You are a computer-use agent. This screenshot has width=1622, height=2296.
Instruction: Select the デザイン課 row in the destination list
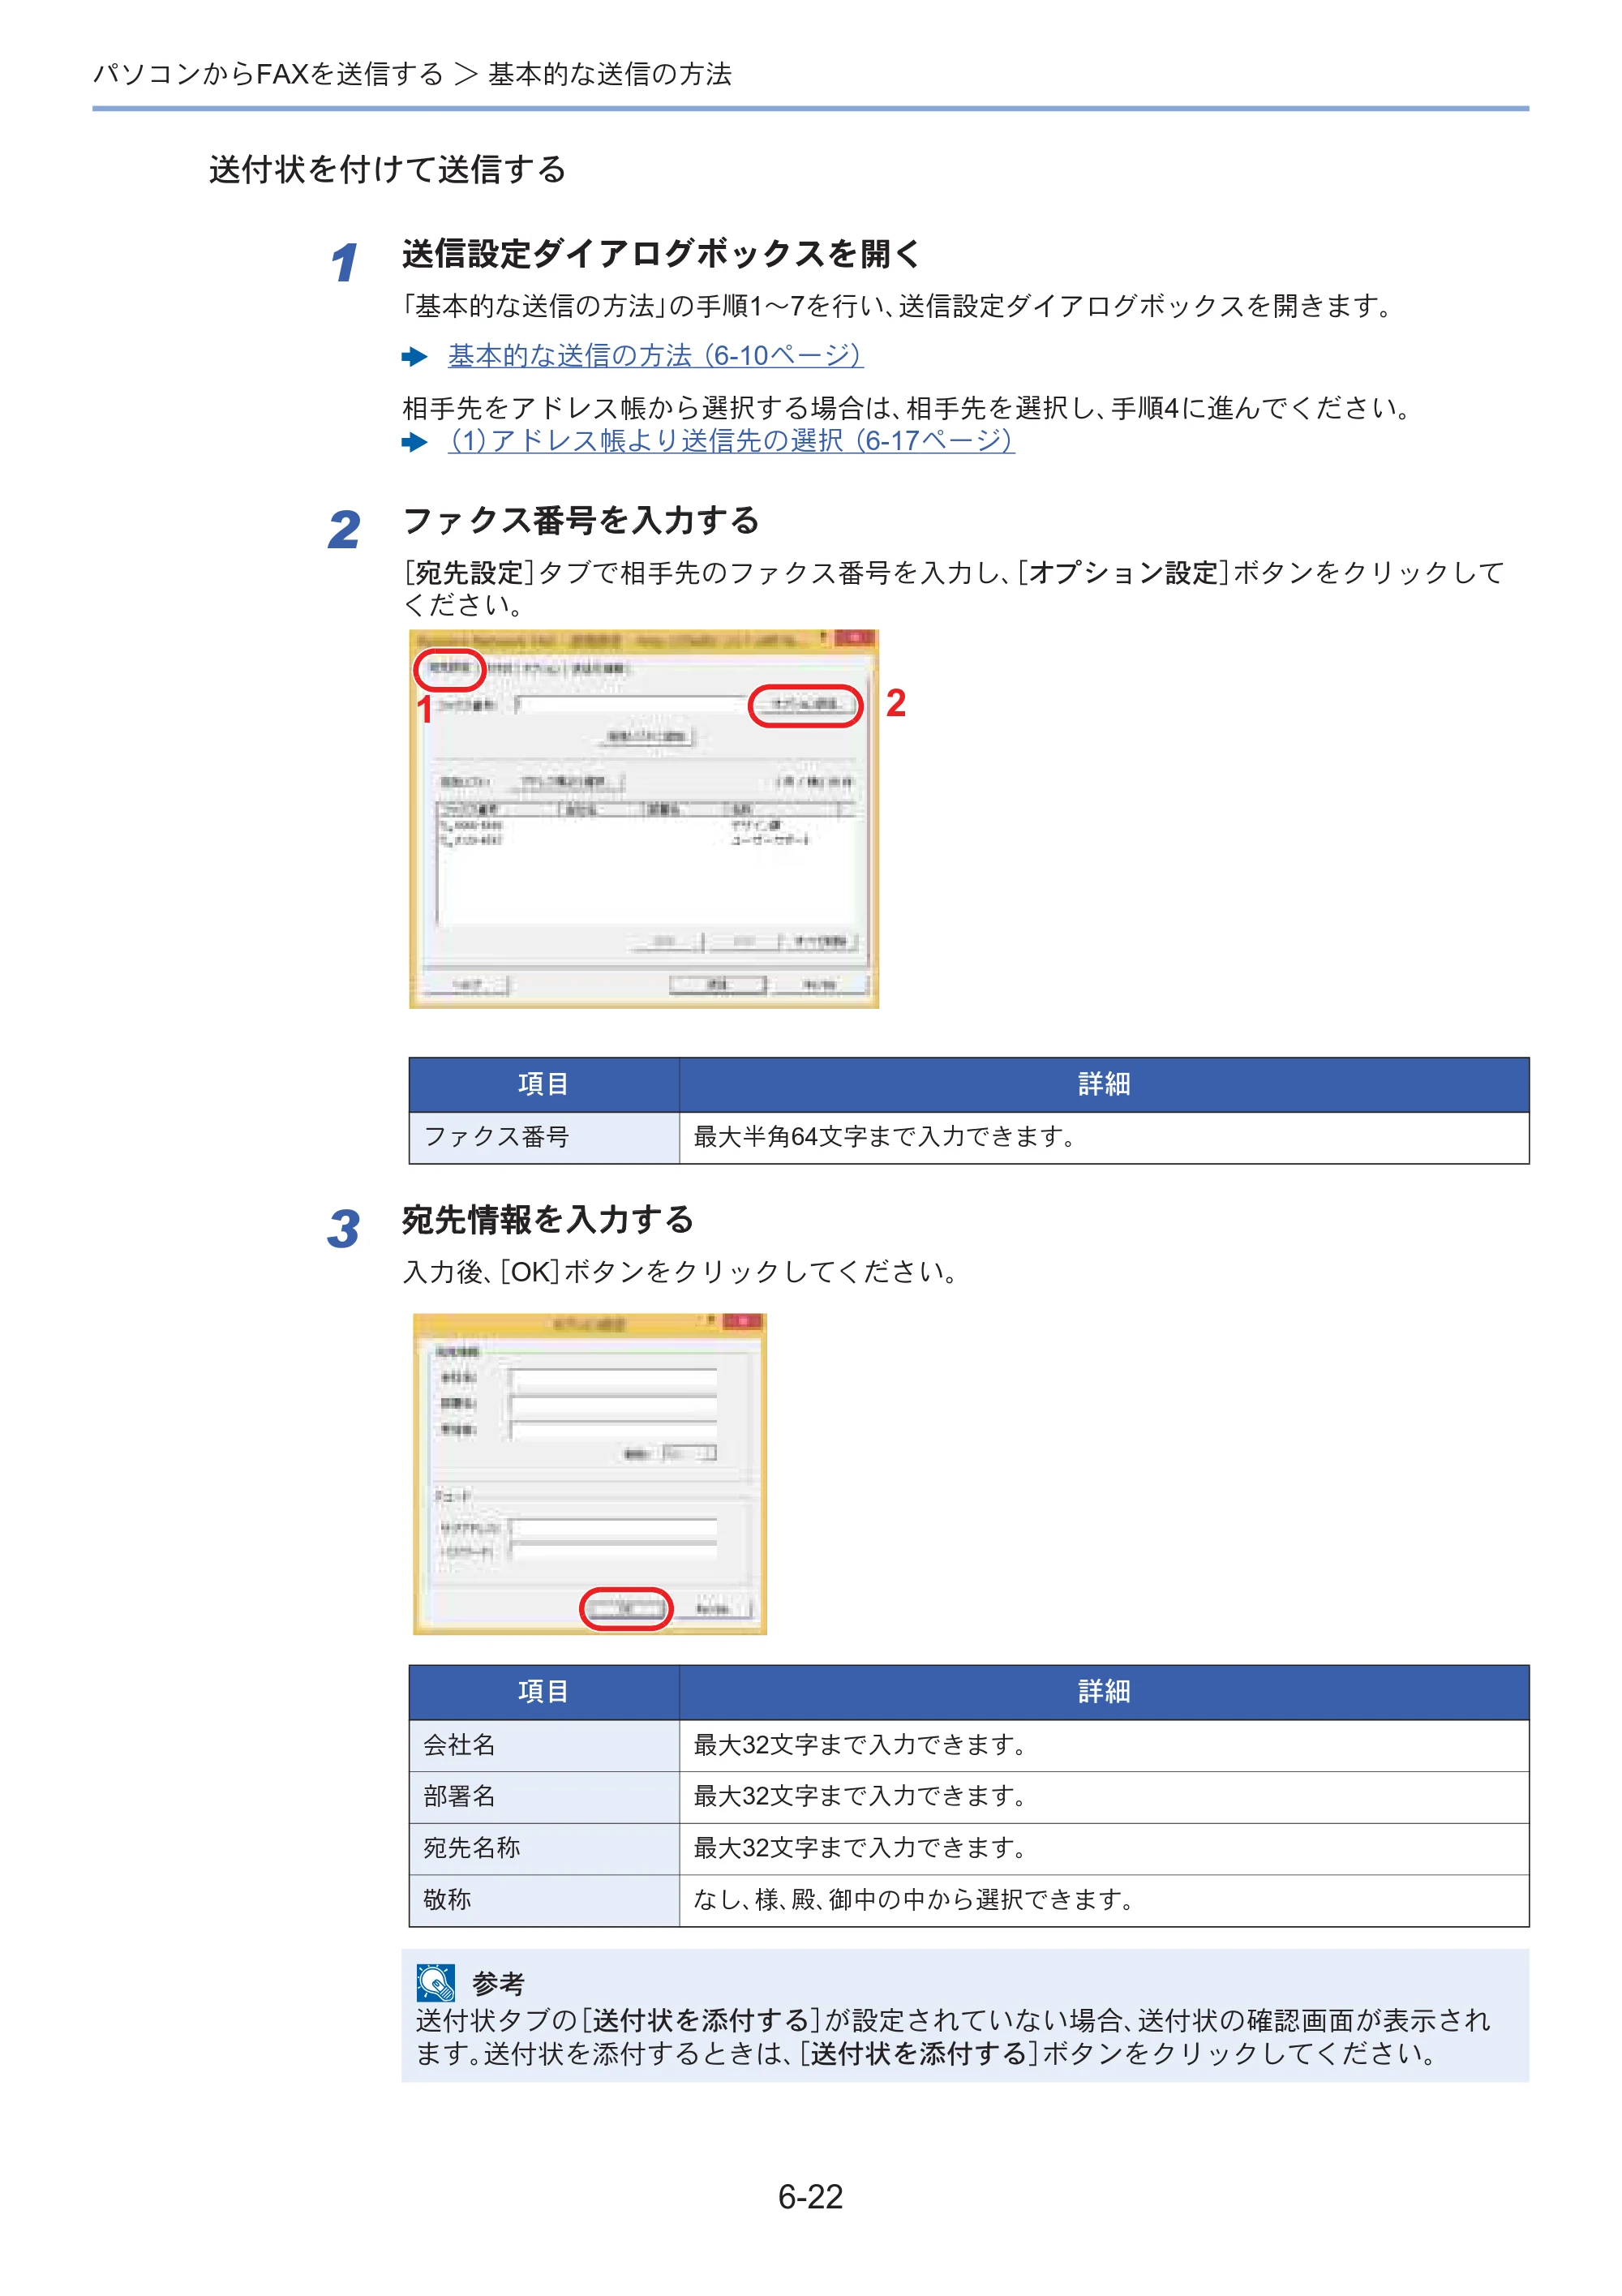[x=646, y=826]
